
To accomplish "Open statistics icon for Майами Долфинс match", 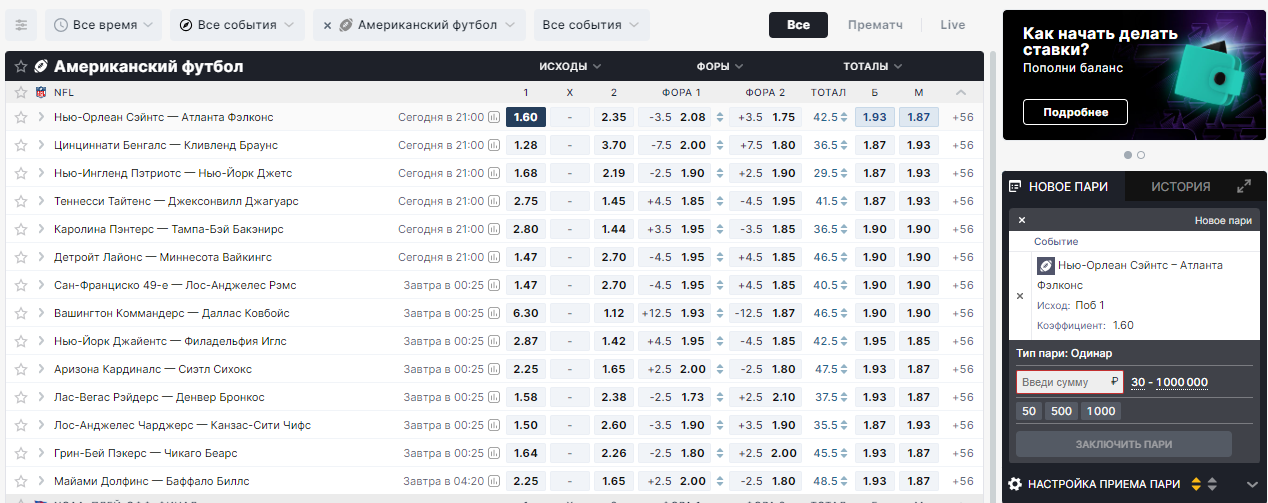I will 494,481.
